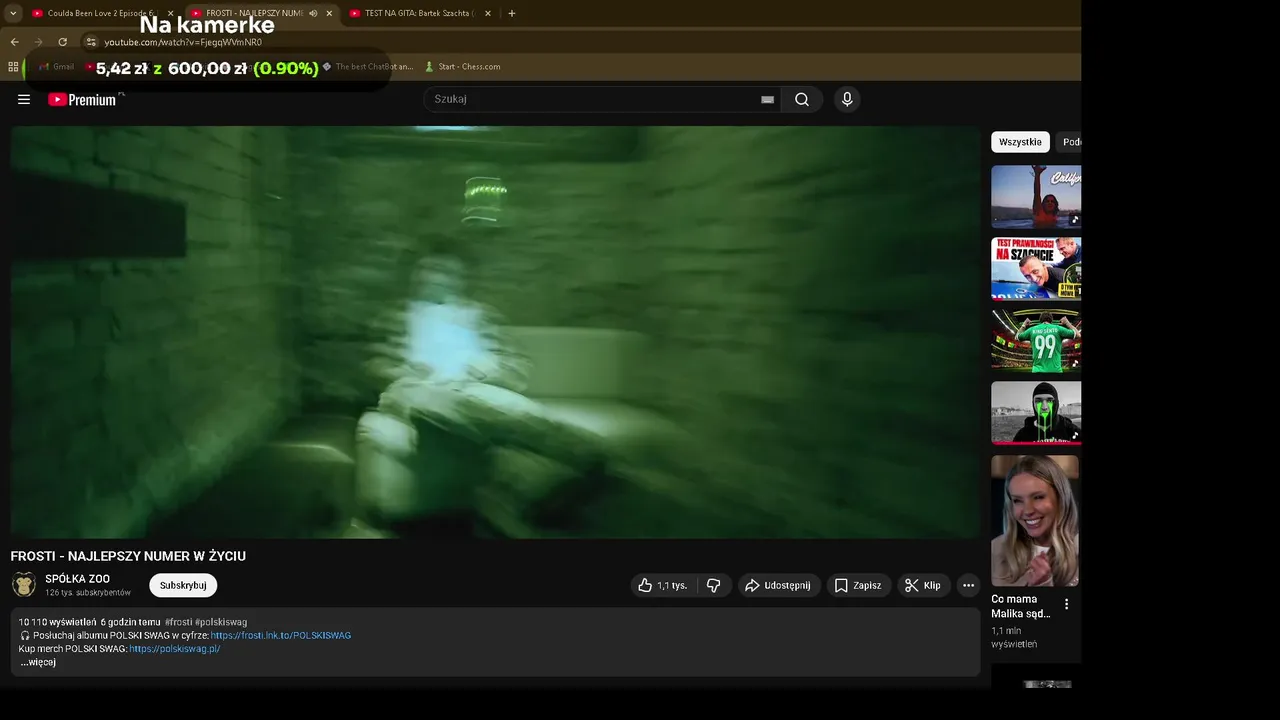
Task: Open the apps grid in bookmarks bar
Action: (13, 67)
